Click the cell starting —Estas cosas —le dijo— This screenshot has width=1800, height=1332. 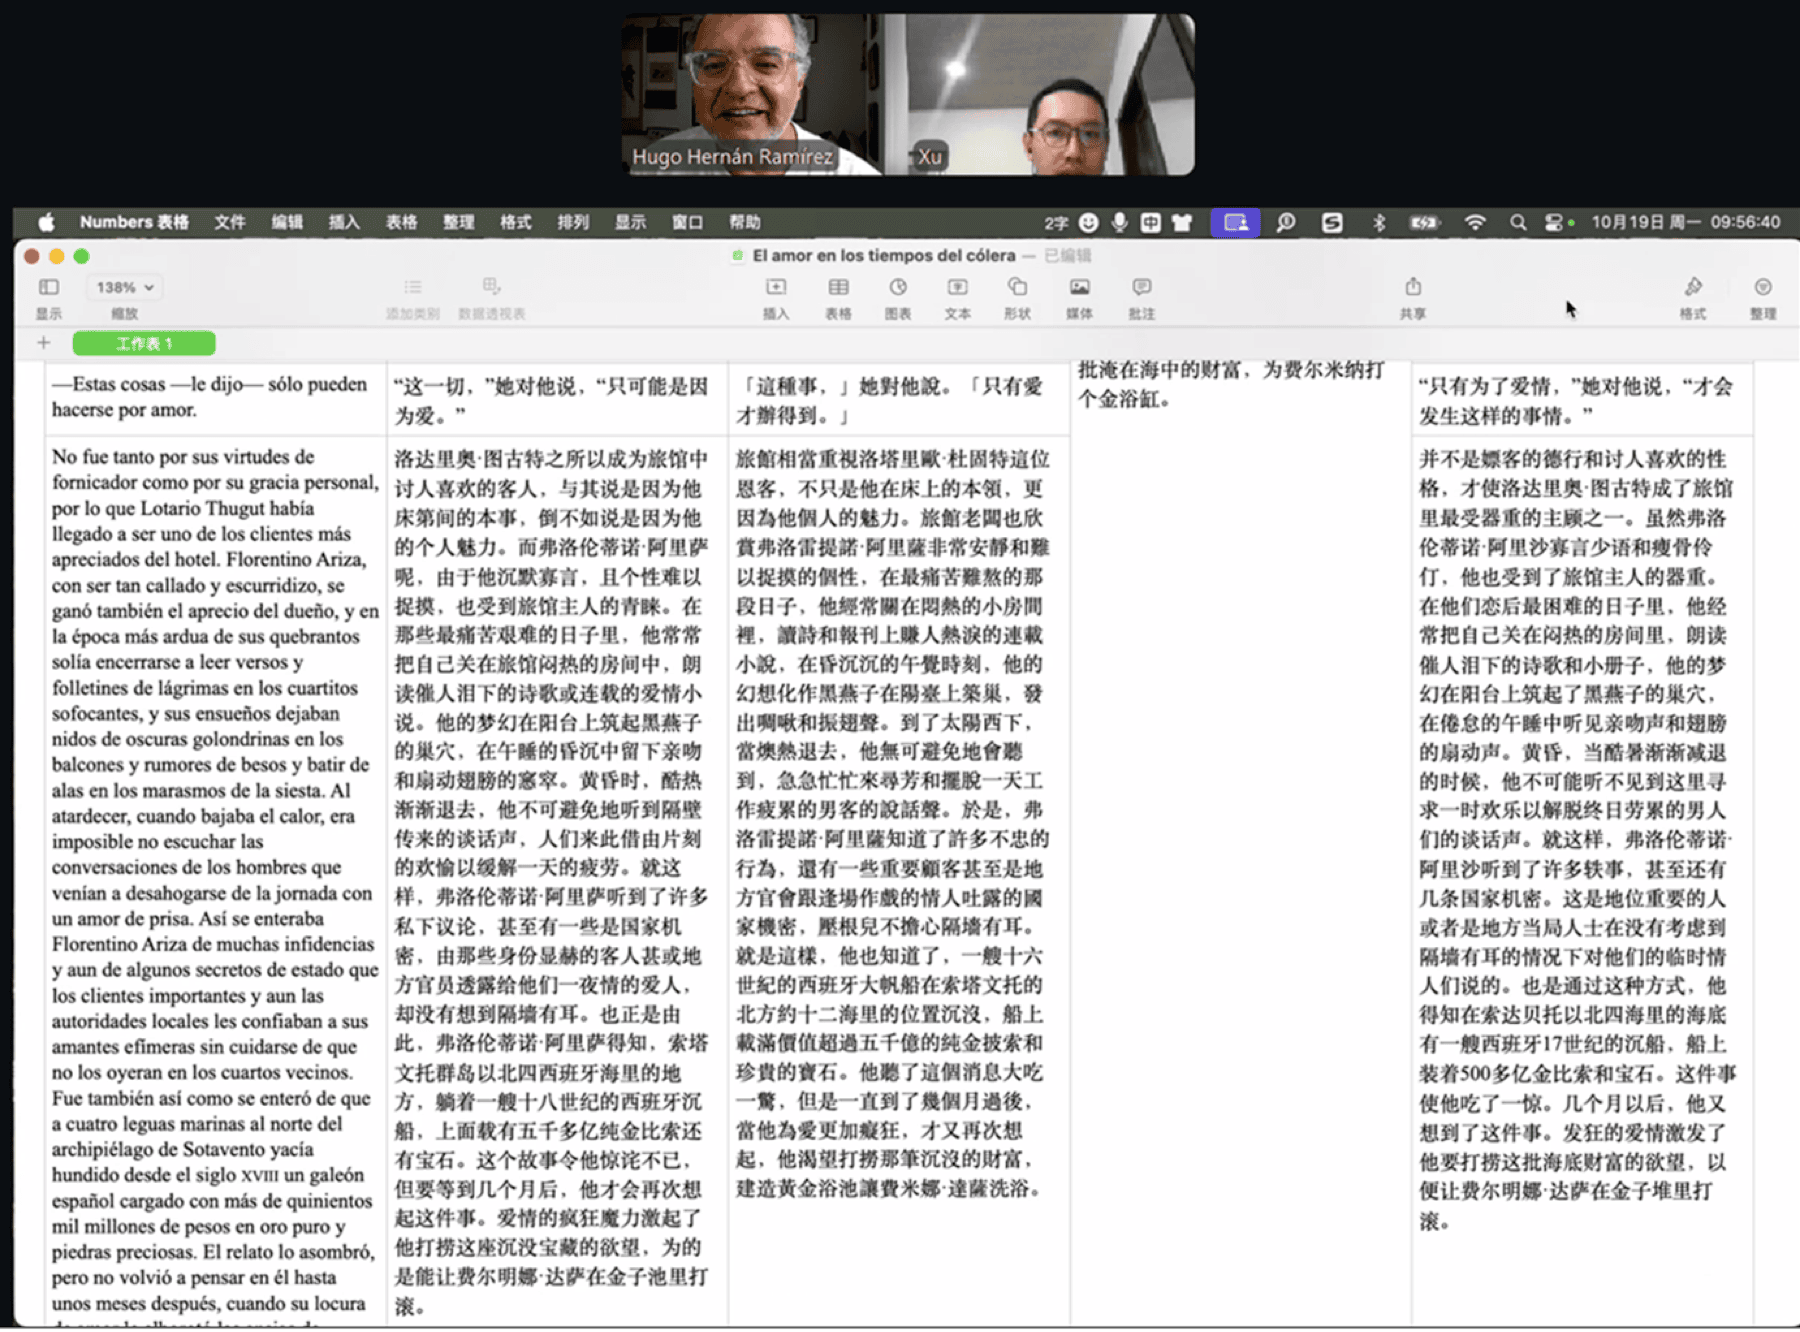coord(216,398)
